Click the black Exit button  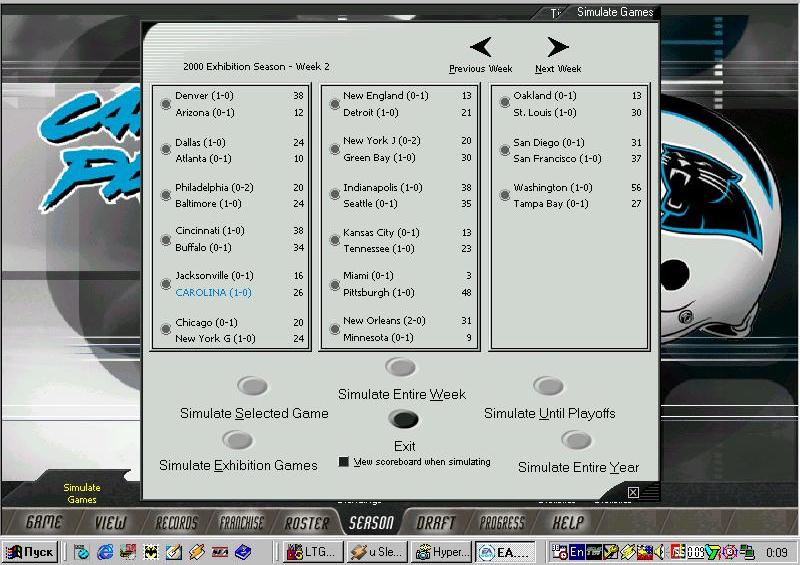[403, 420]
